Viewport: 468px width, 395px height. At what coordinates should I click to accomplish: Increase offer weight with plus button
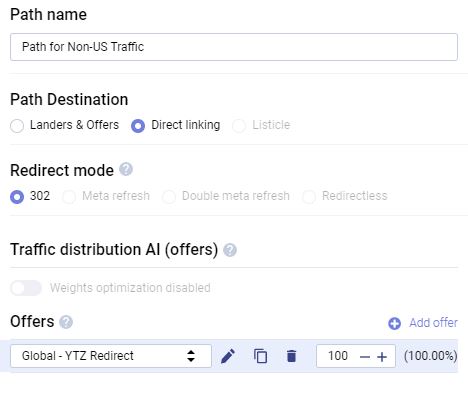382,357
